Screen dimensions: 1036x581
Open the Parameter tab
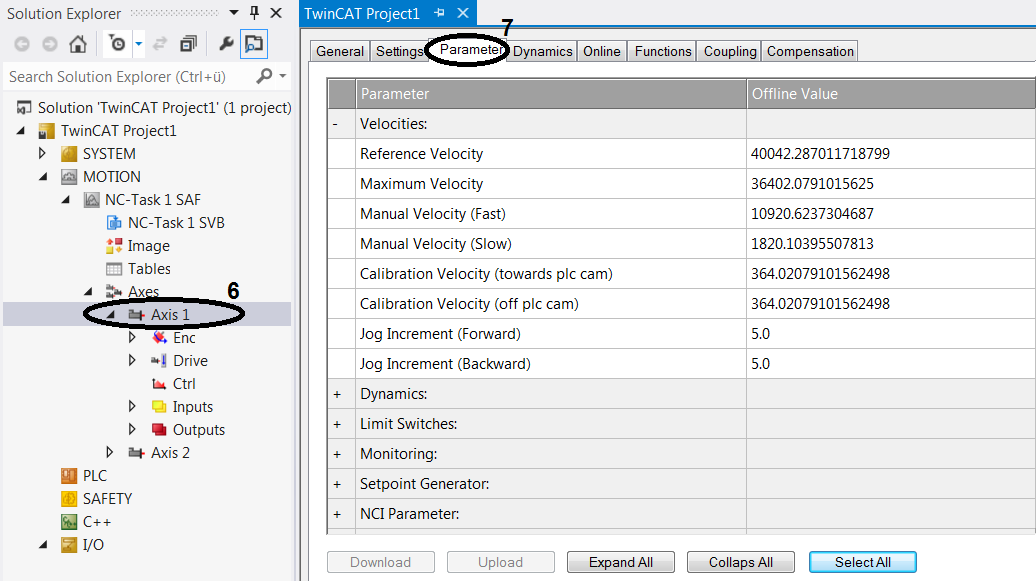pos(470,50)
